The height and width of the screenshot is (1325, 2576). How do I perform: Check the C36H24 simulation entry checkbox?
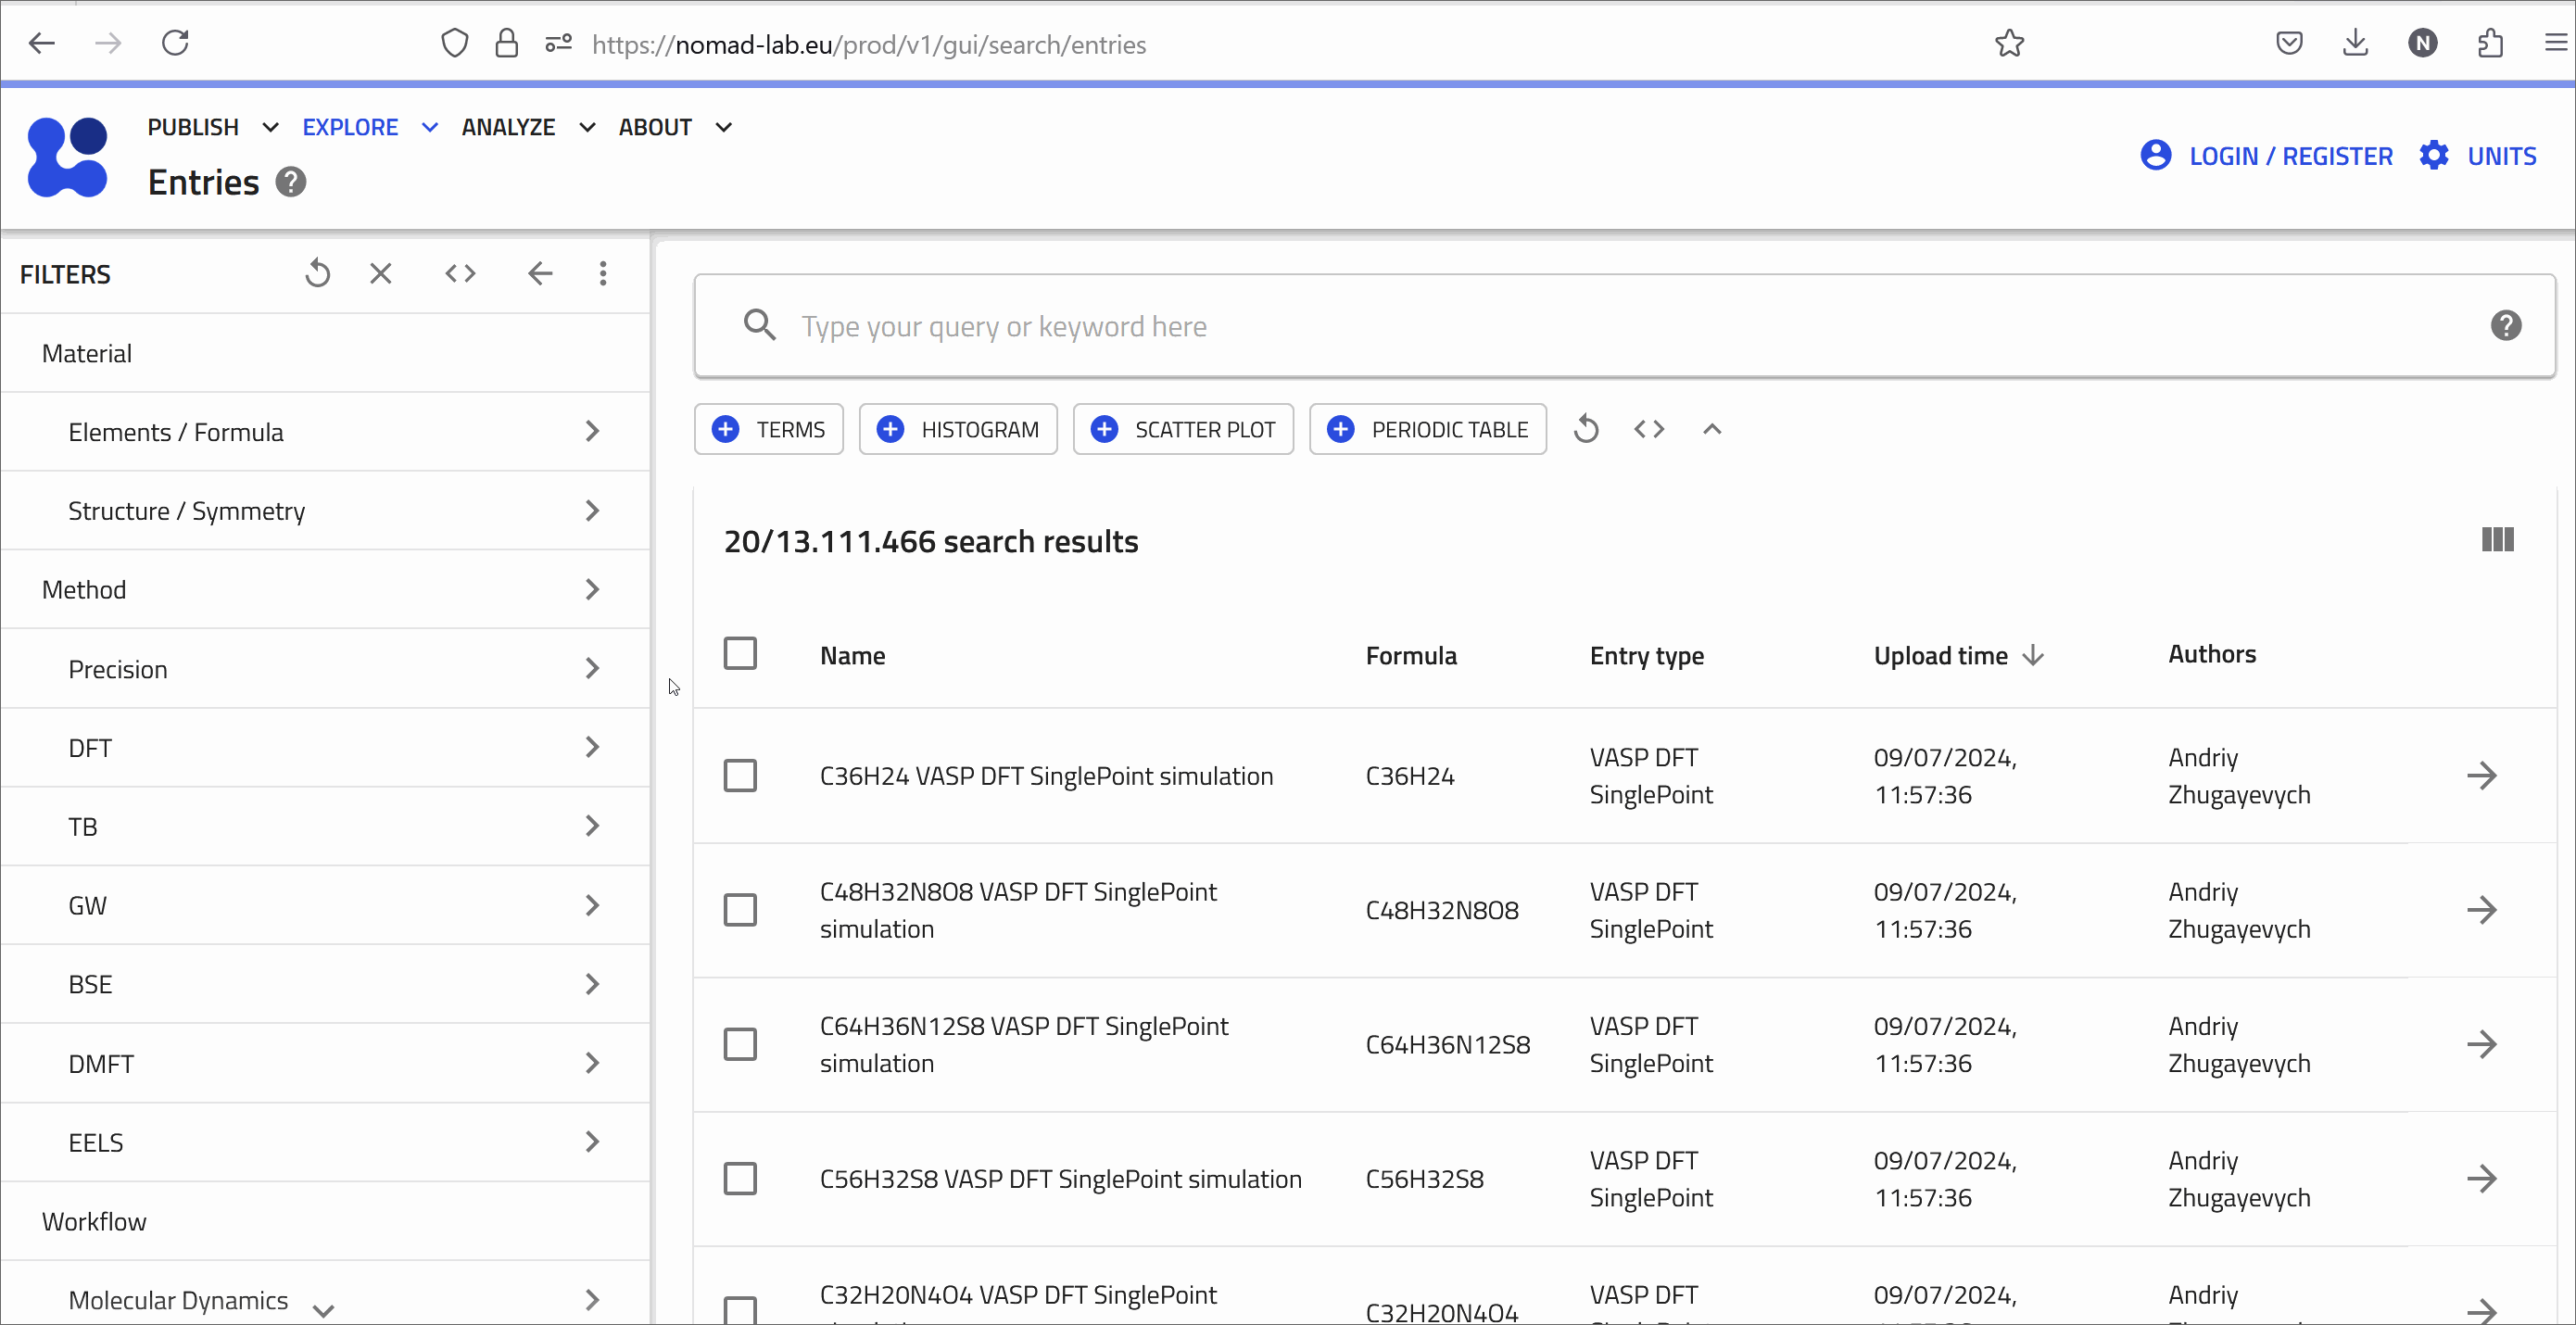[x=741, y=775]
